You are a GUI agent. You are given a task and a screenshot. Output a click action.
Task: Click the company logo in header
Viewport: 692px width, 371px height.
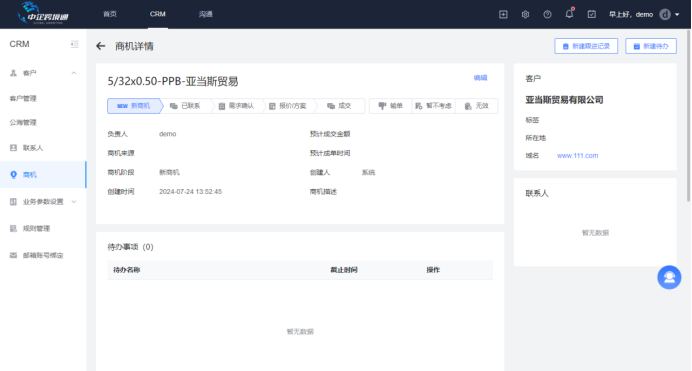point(43,13)
